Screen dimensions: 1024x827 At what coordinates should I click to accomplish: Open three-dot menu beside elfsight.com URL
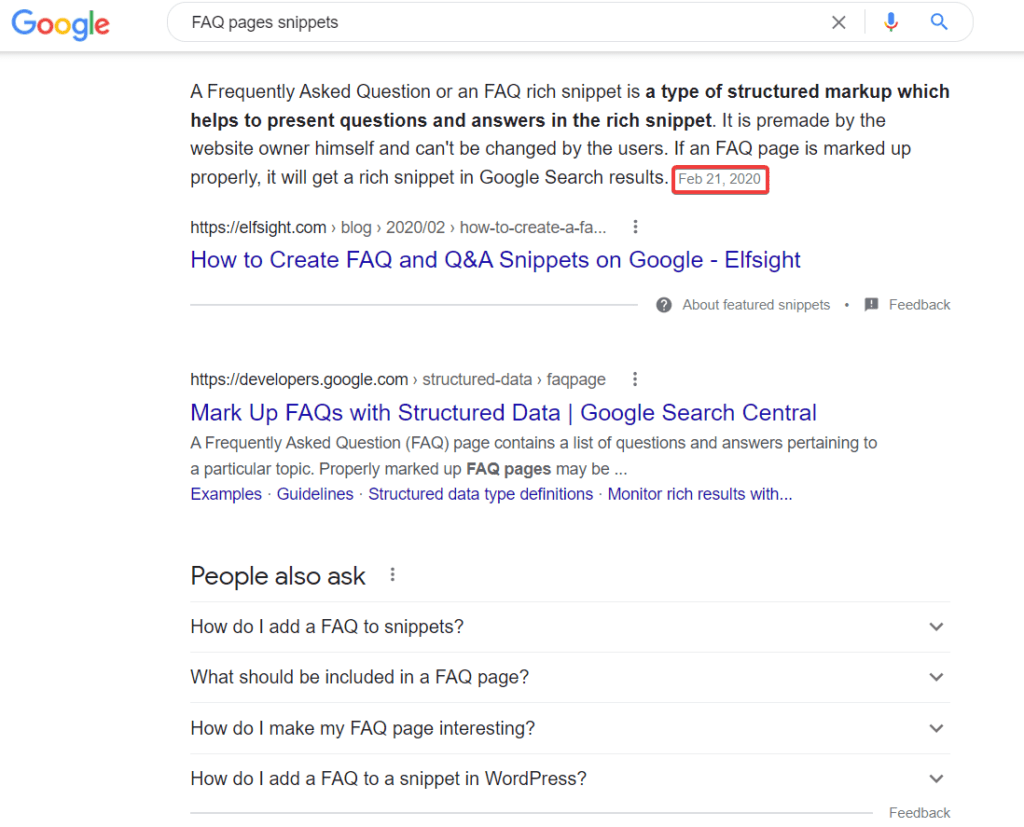tap(635, 227)
